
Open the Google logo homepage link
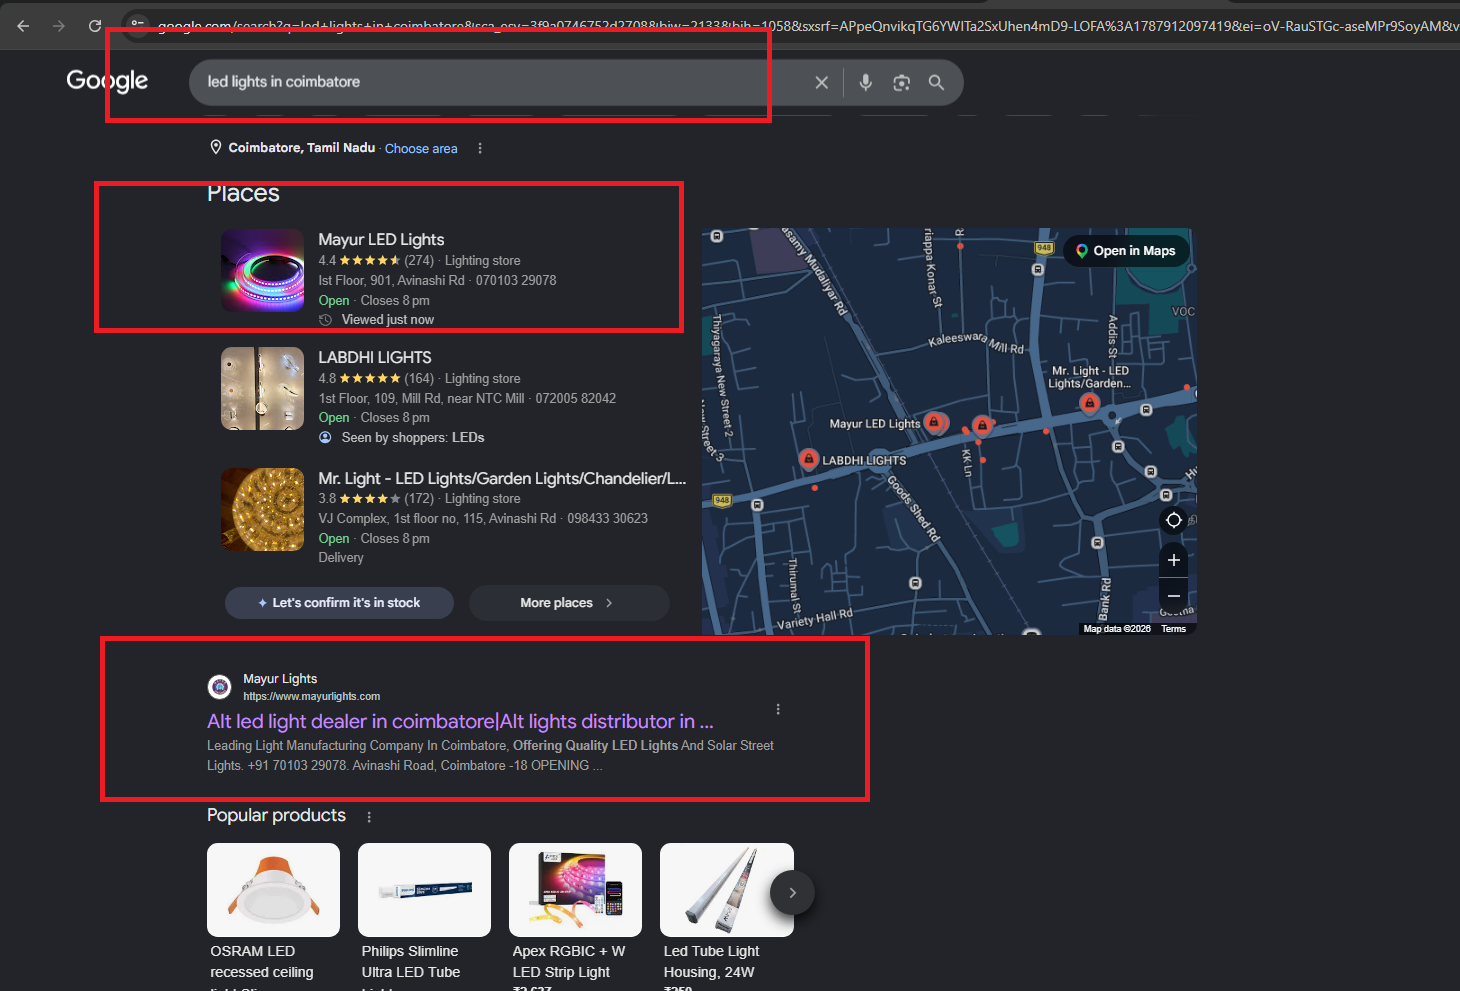tap(107, 81)
